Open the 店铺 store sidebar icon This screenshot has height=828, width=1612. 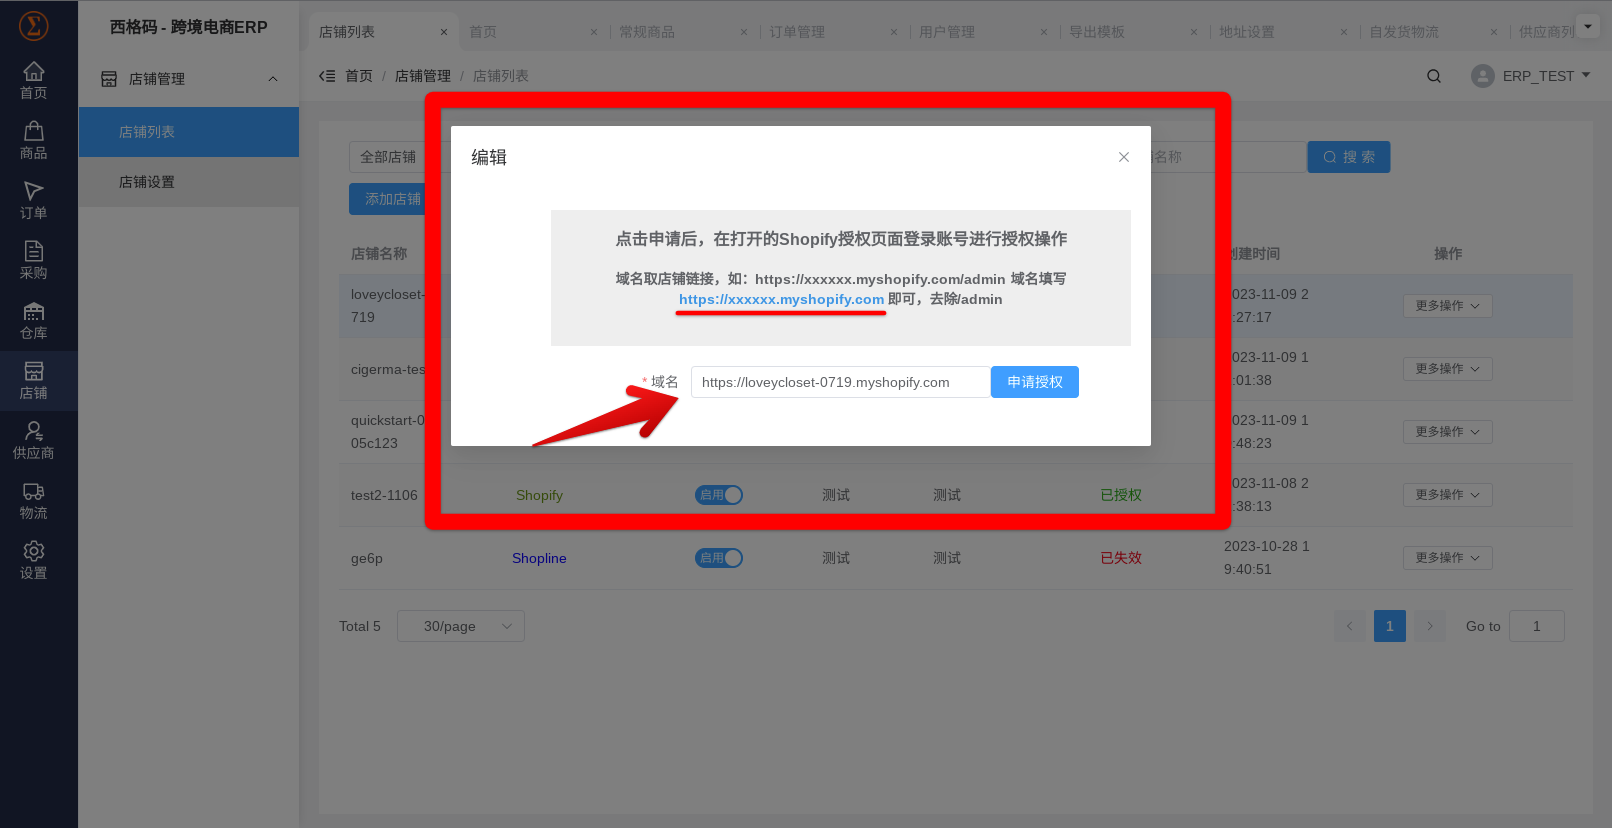click(33, 380)
